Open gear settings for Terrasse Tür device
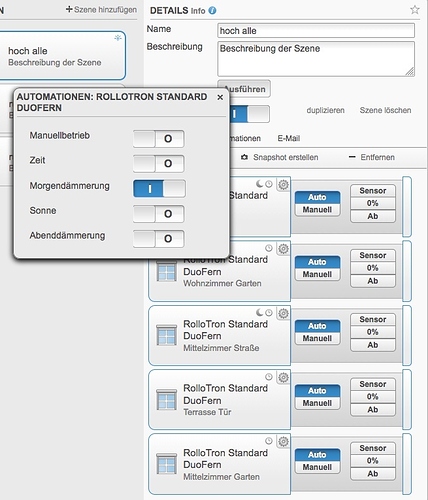The width and height of the screenshot is (428, 500). point(283,377)
